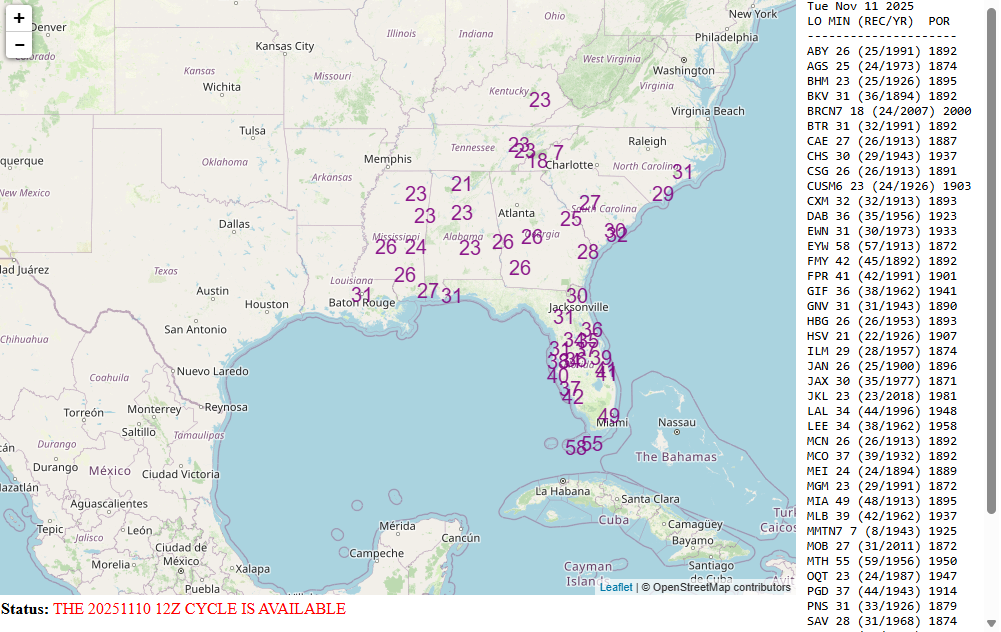Select the 23 marker in Kentucky
Screen dimensions: 1001x632
(x=540, y=100)
